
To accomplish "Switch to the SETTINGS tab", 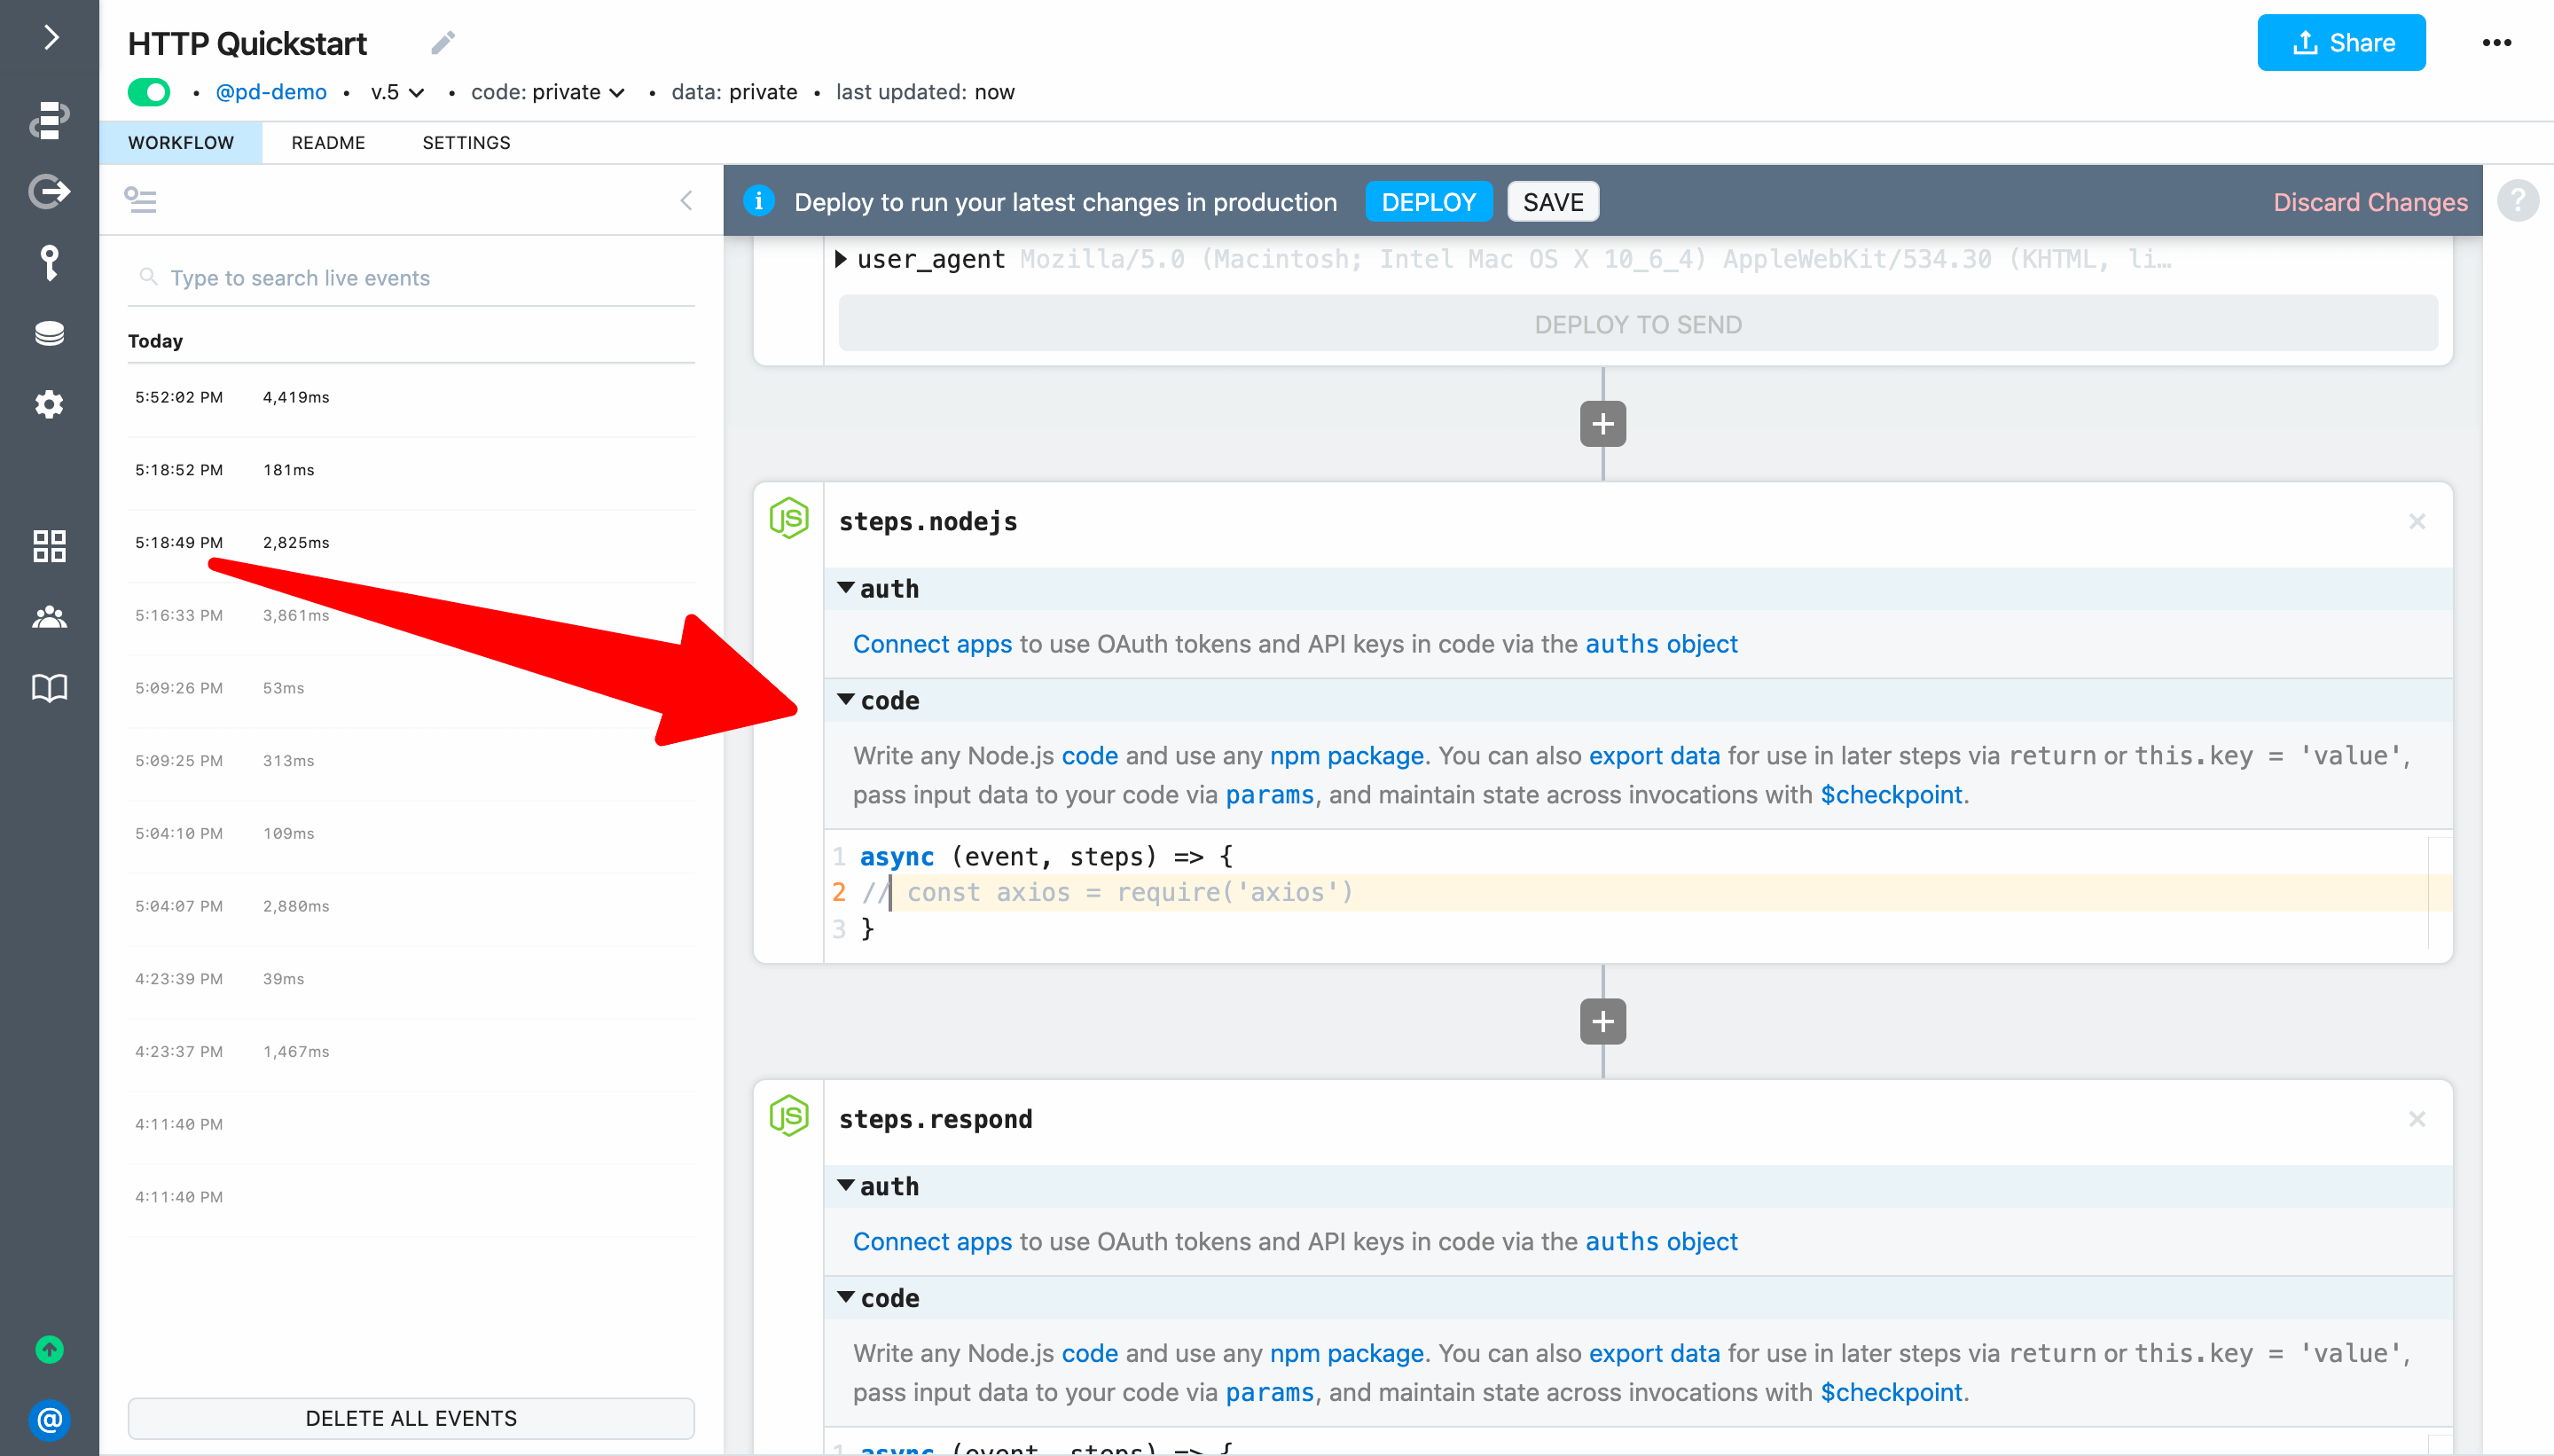I will tap(466, 142).
